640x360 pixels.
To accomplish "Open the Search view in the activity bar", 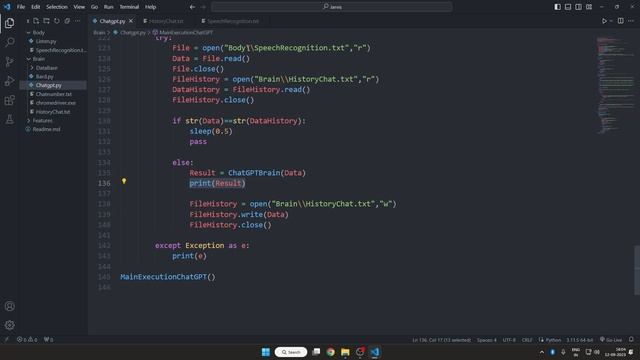I will 9,42.
